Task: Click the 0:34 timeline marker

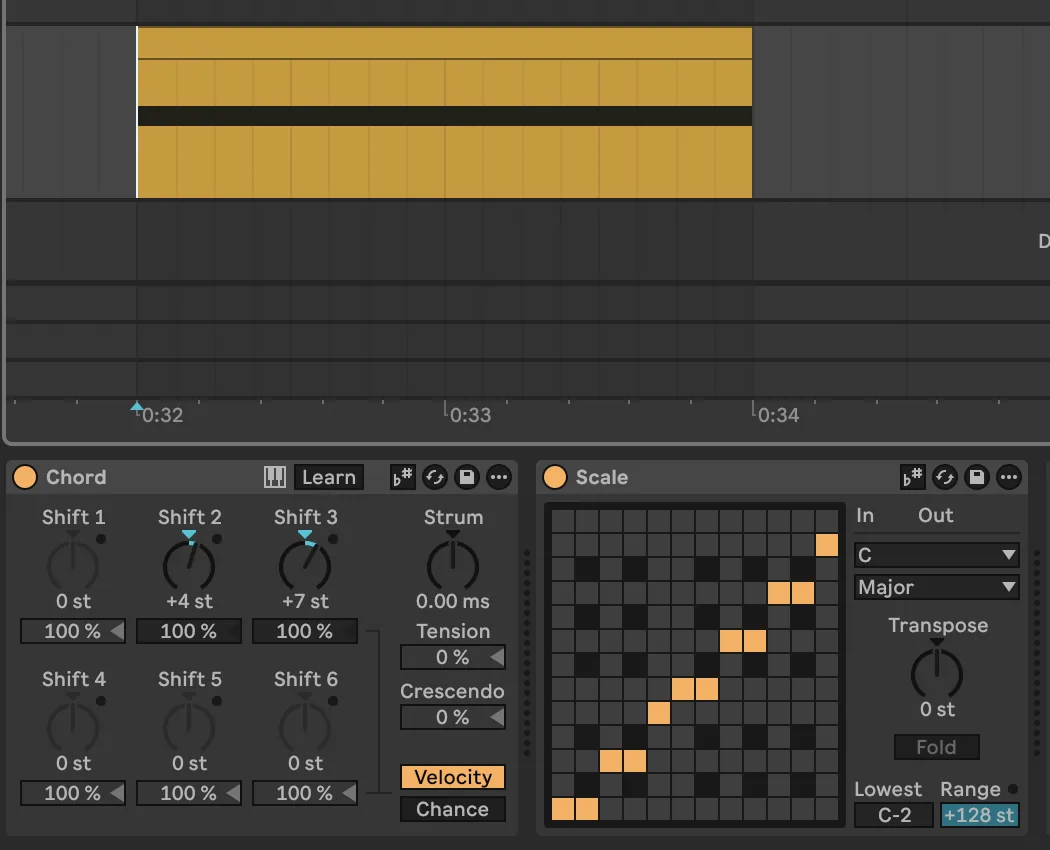Action: point(778,415)
